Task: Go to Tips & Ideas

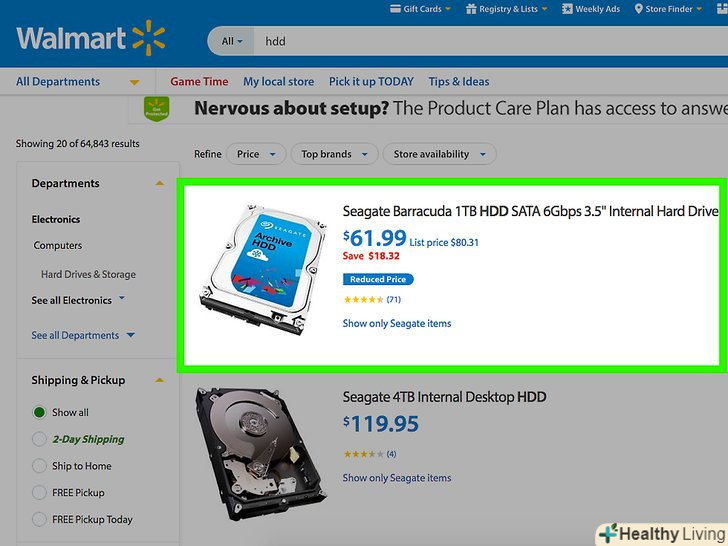Action: click(x=459, y=82)
